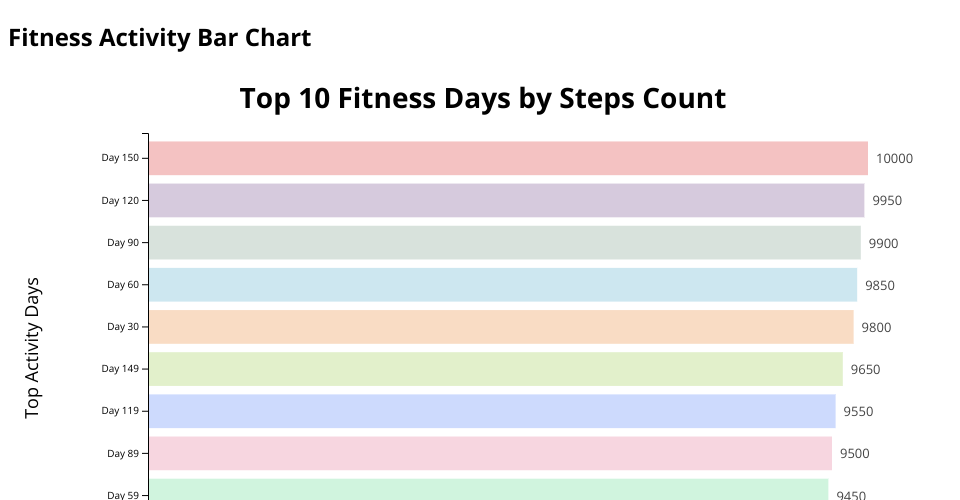Click the 9950 steps value label
The image size is (960, 500).
[887, 200]
